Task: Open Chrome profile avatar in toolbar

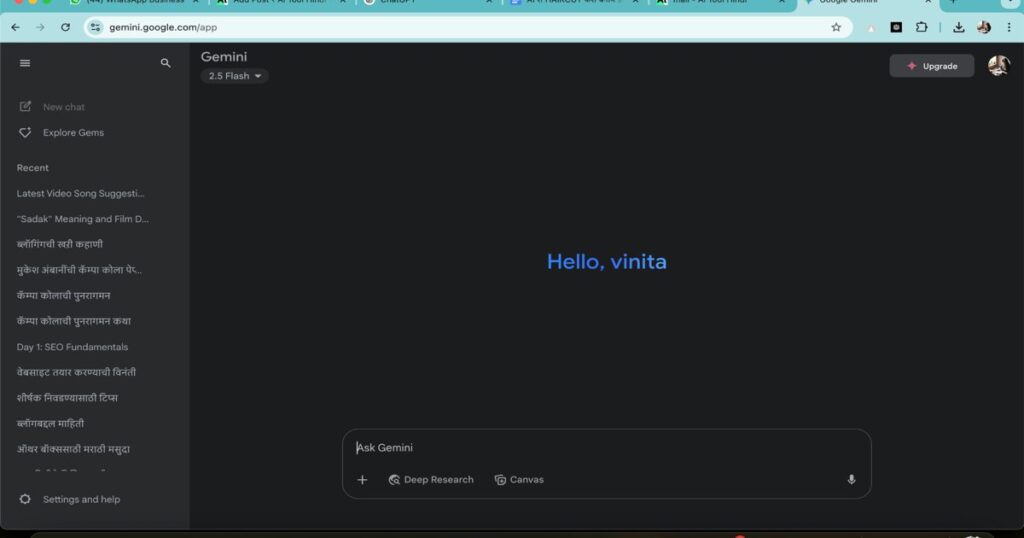Action: tap(984, 27)
